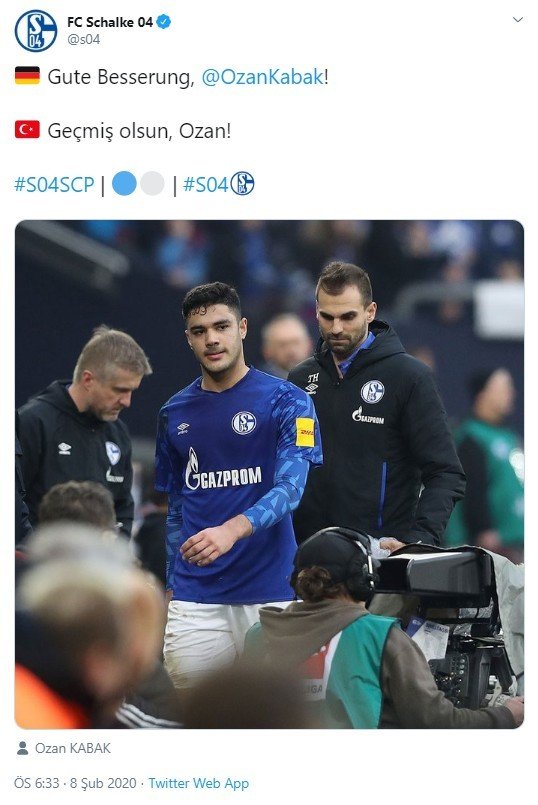This screenshot has height=805, width=538.
Task: Open the Twitter Web App source link
Action: pyautogui.click(x=199, y=783)
